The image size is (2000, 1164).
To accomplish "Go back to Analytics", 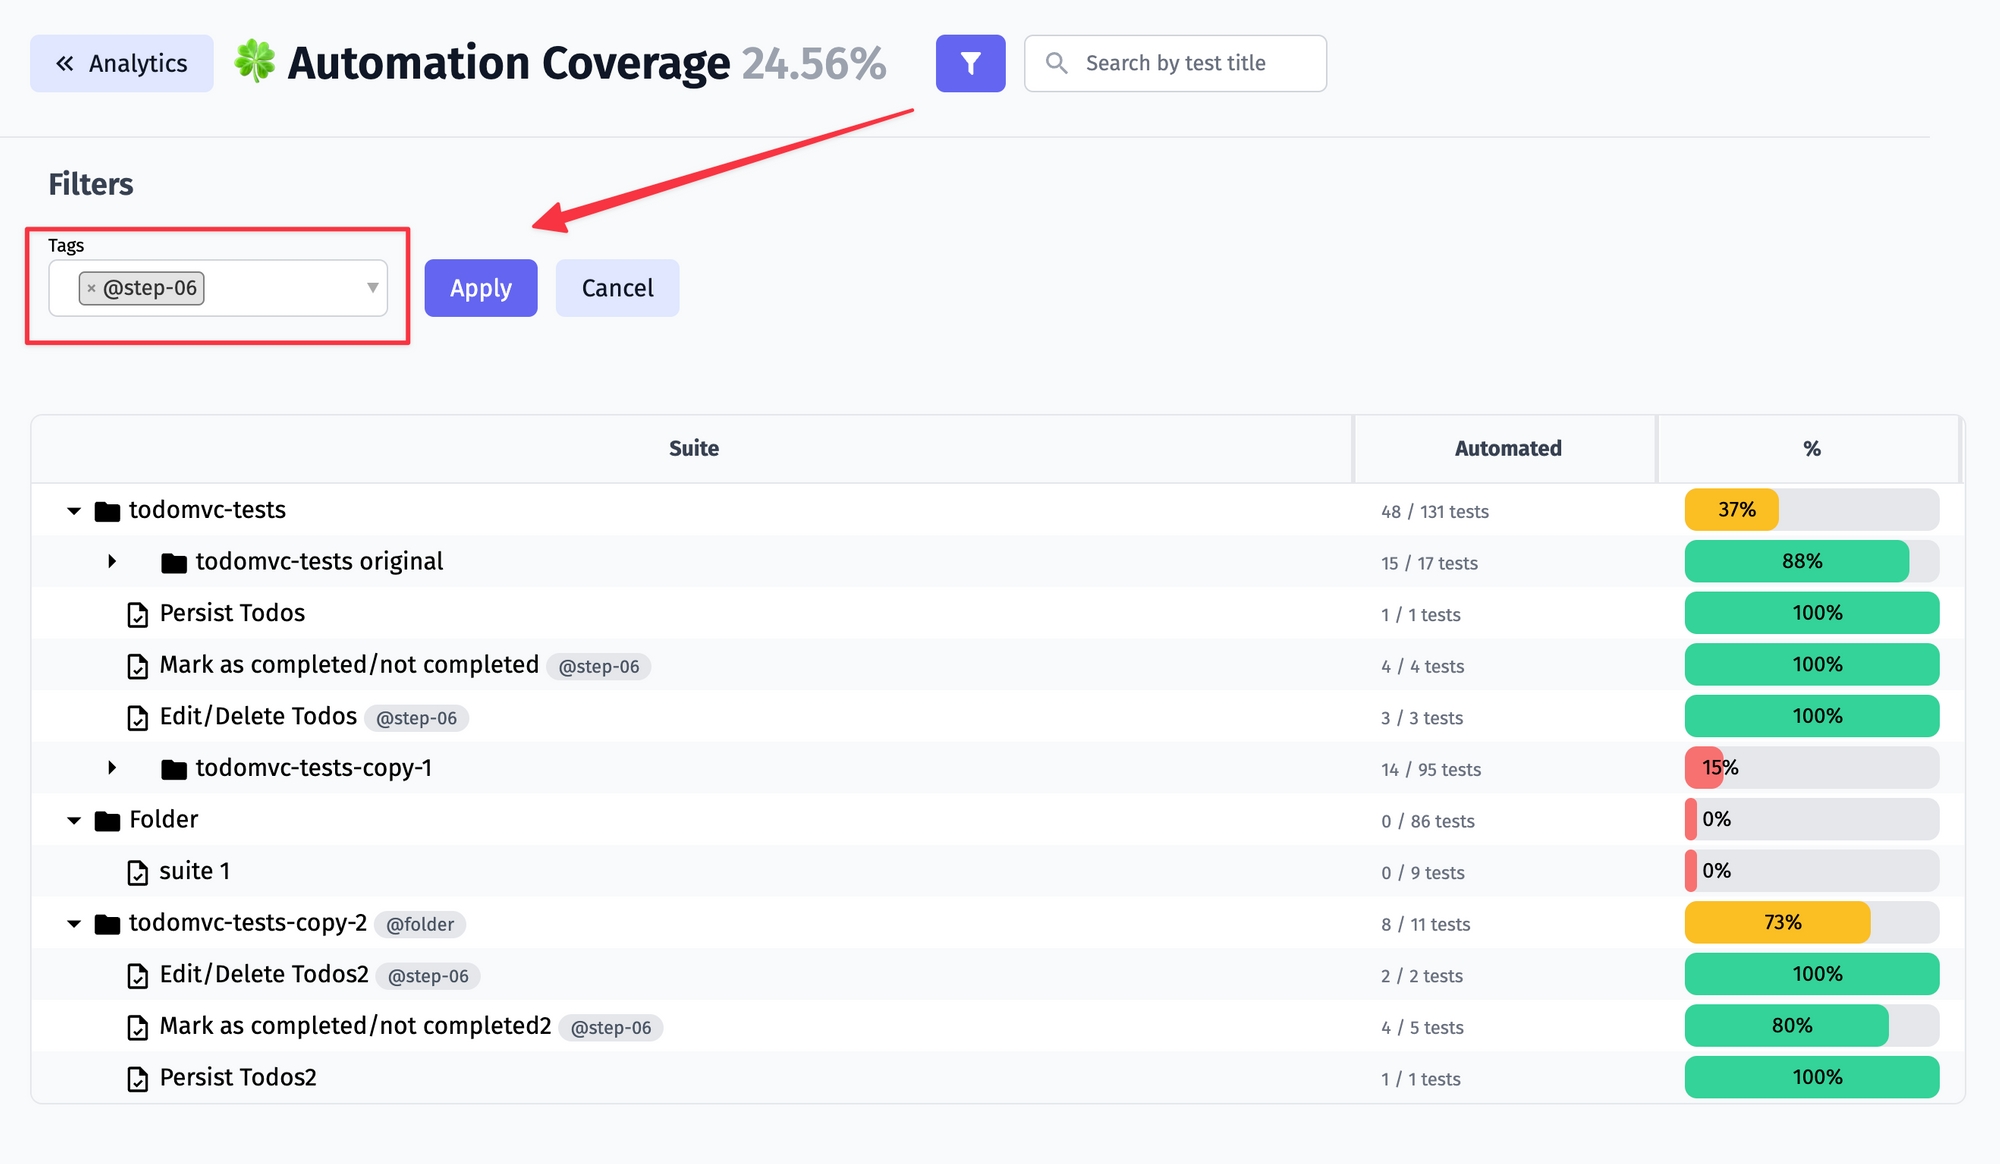I will point(122,63).
